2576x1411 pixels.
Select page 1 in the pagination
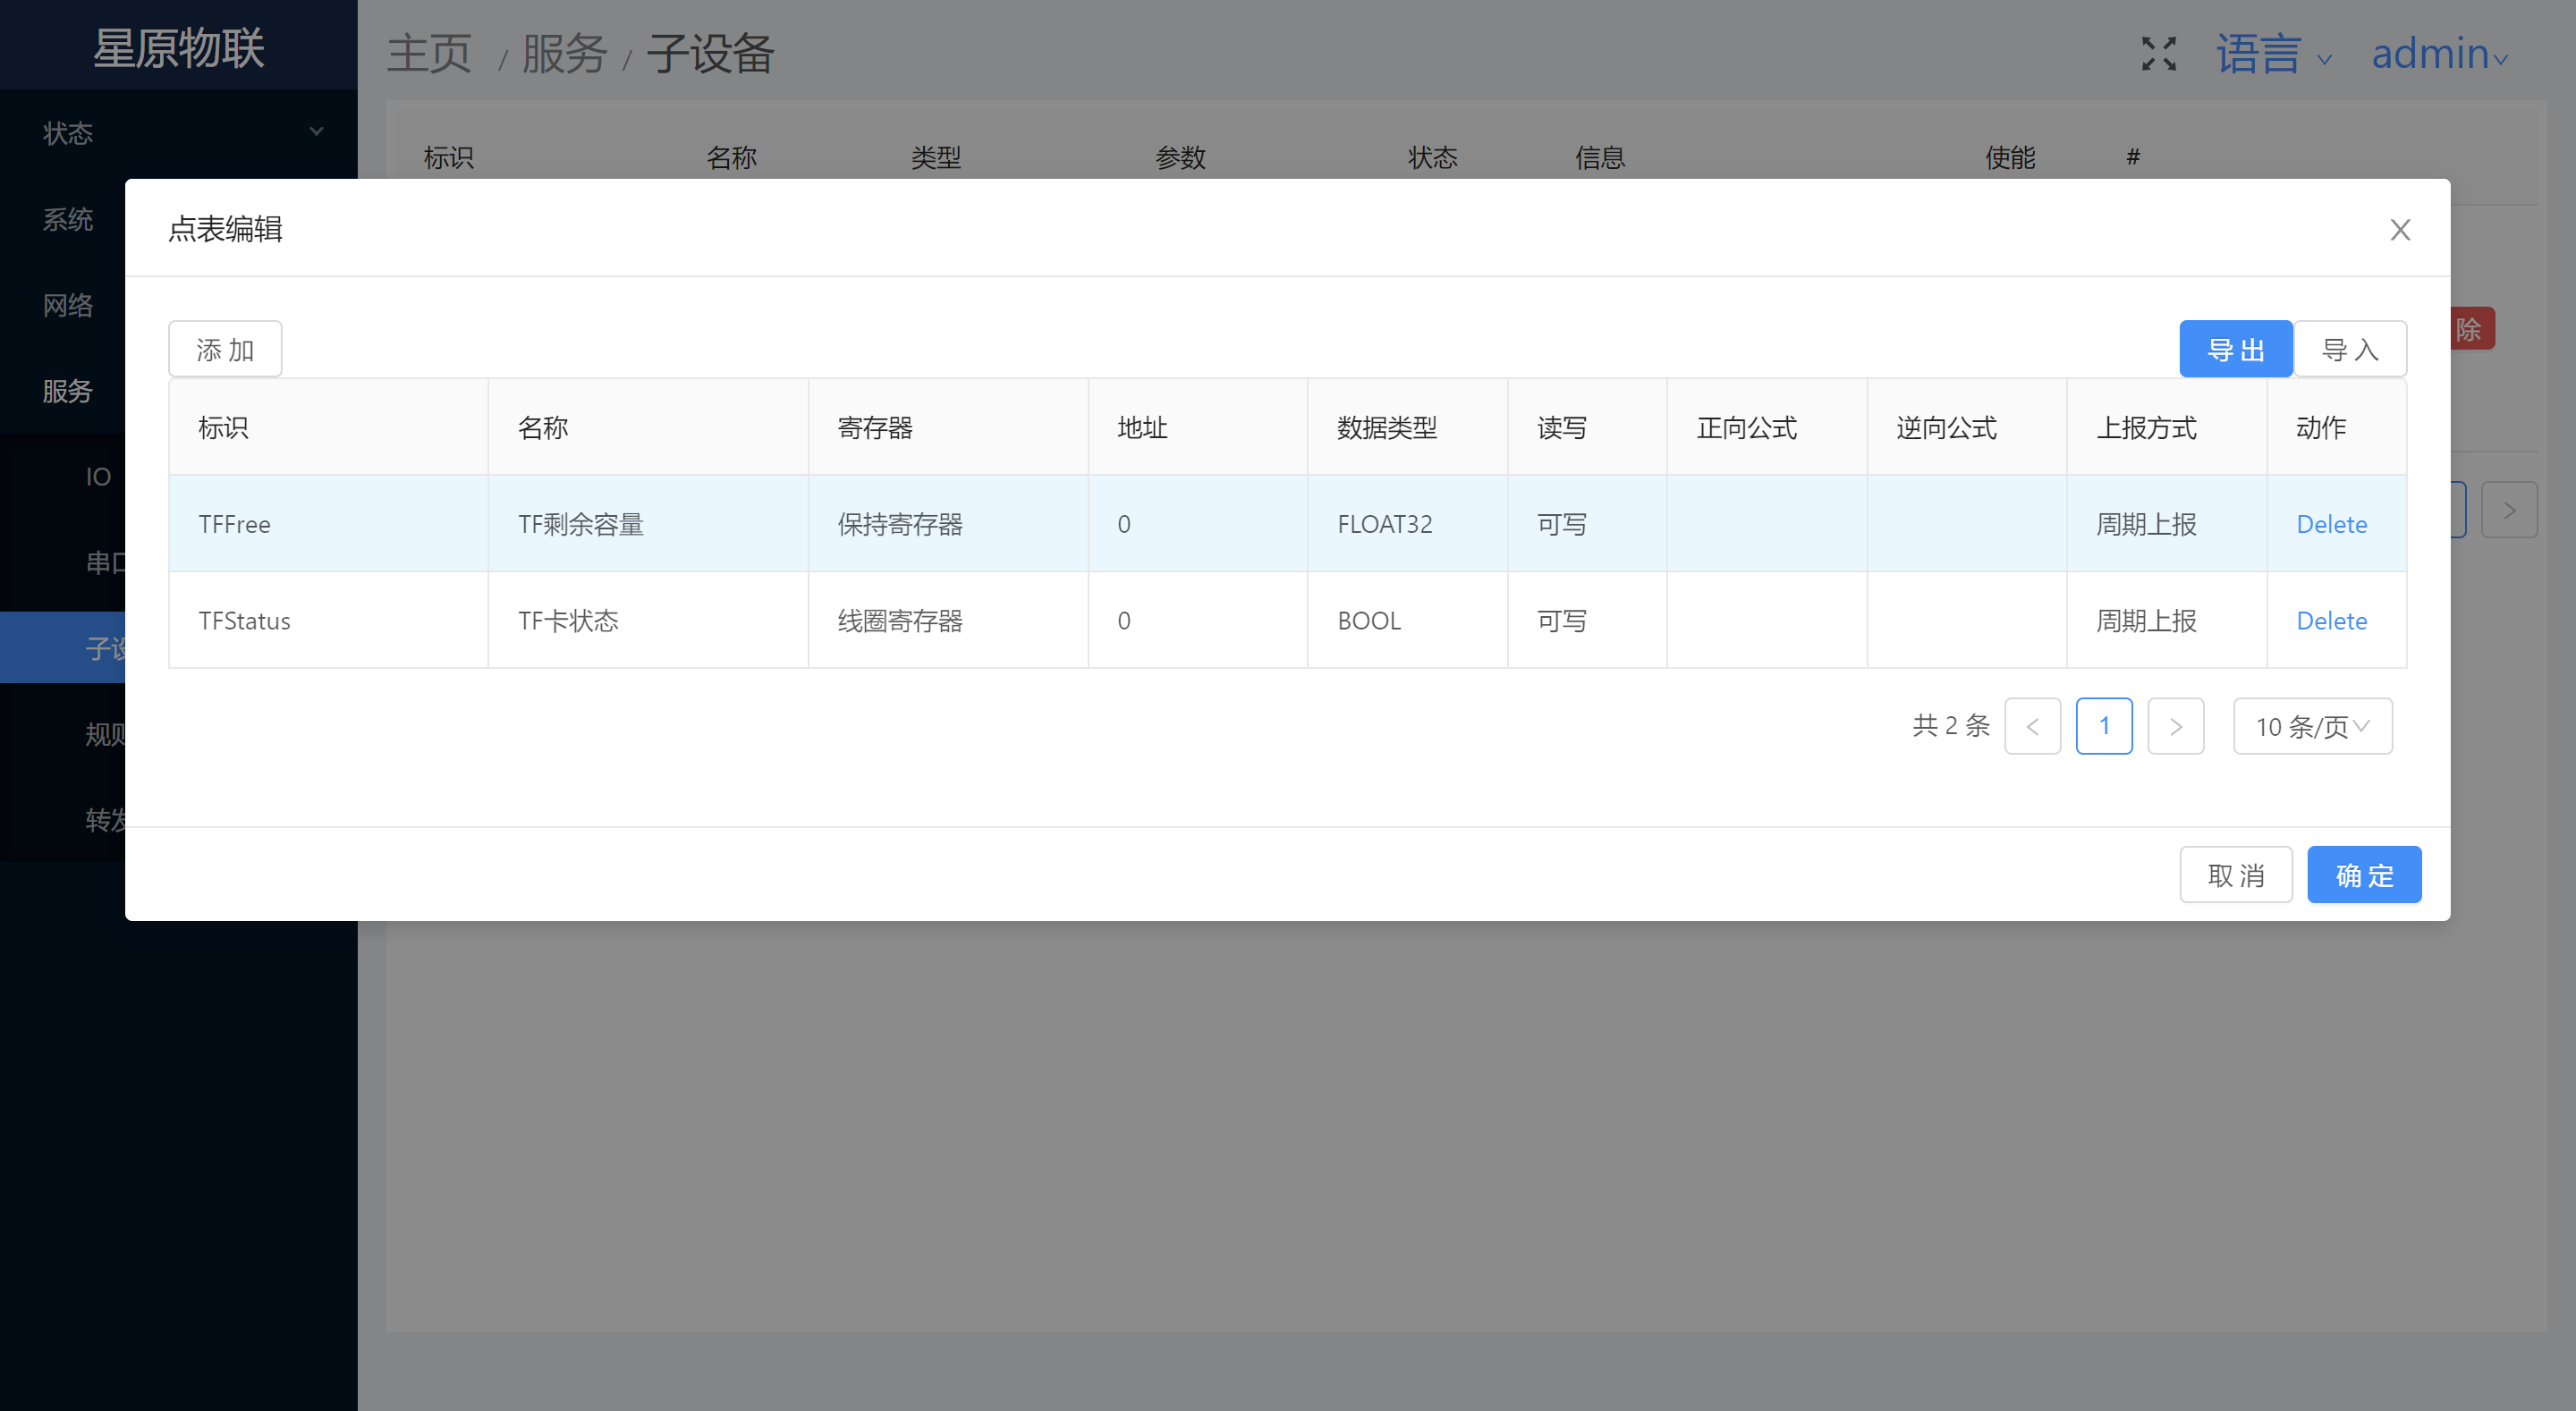(2103, 726)
